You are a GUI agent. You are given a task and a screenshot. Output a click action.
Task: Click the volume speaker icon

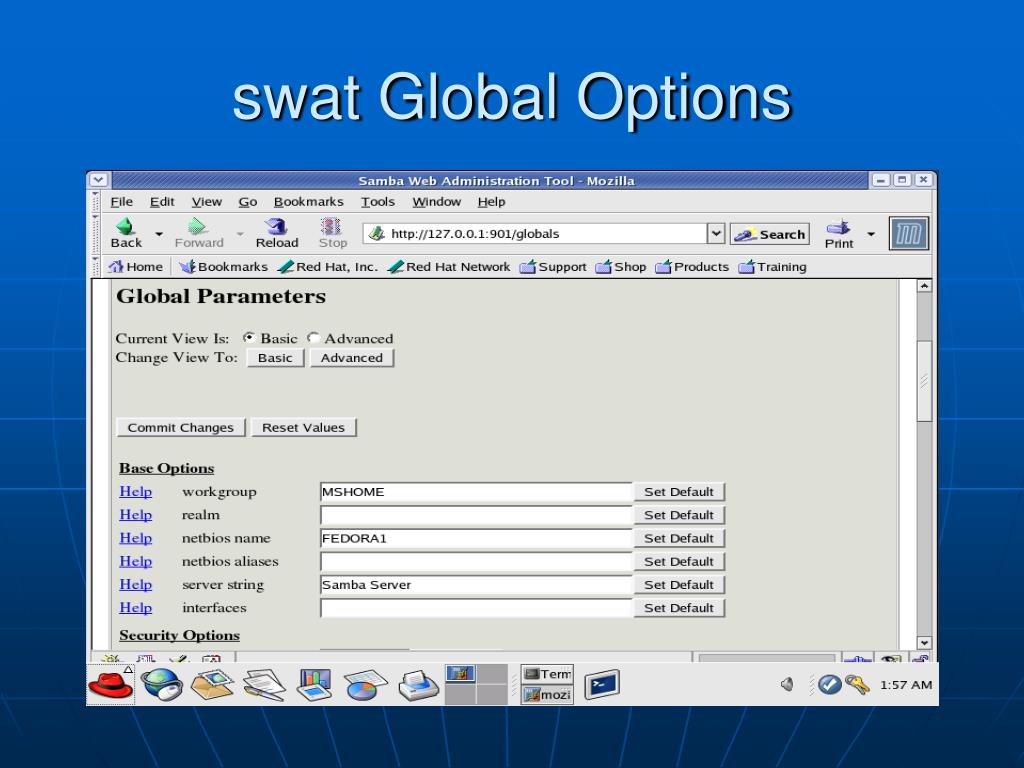[x=788, y=684]
